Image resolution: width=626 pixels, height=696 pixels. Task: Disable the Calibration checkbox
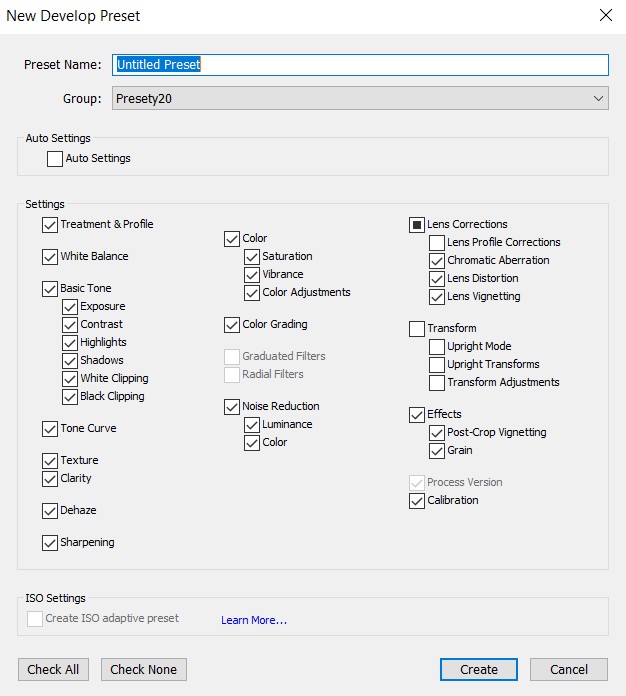tap(416, 501)
